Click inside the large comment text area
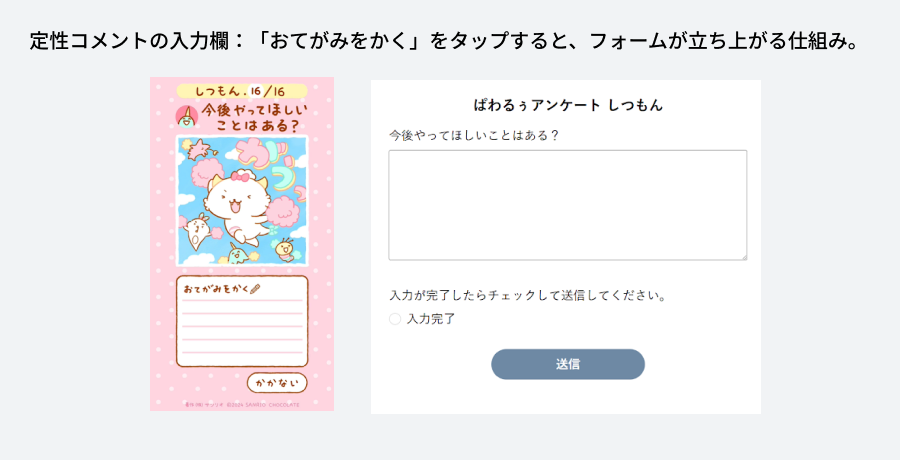 point(567,205)
